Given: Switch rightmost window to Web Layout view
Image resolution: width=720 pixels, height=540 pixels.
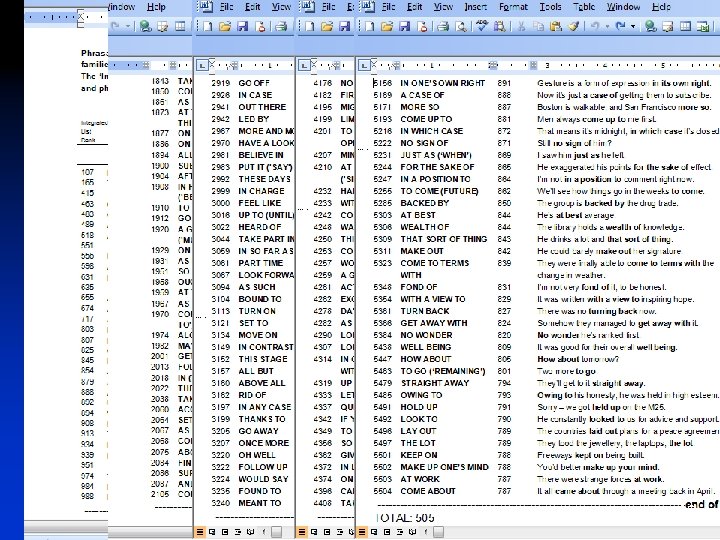Looking at the screenshot, I should (x=374, y=532).
